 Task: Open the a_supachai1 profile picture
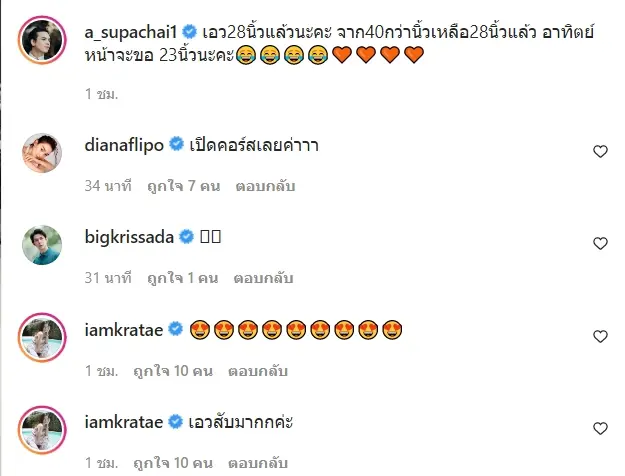(x=42, y=40)
